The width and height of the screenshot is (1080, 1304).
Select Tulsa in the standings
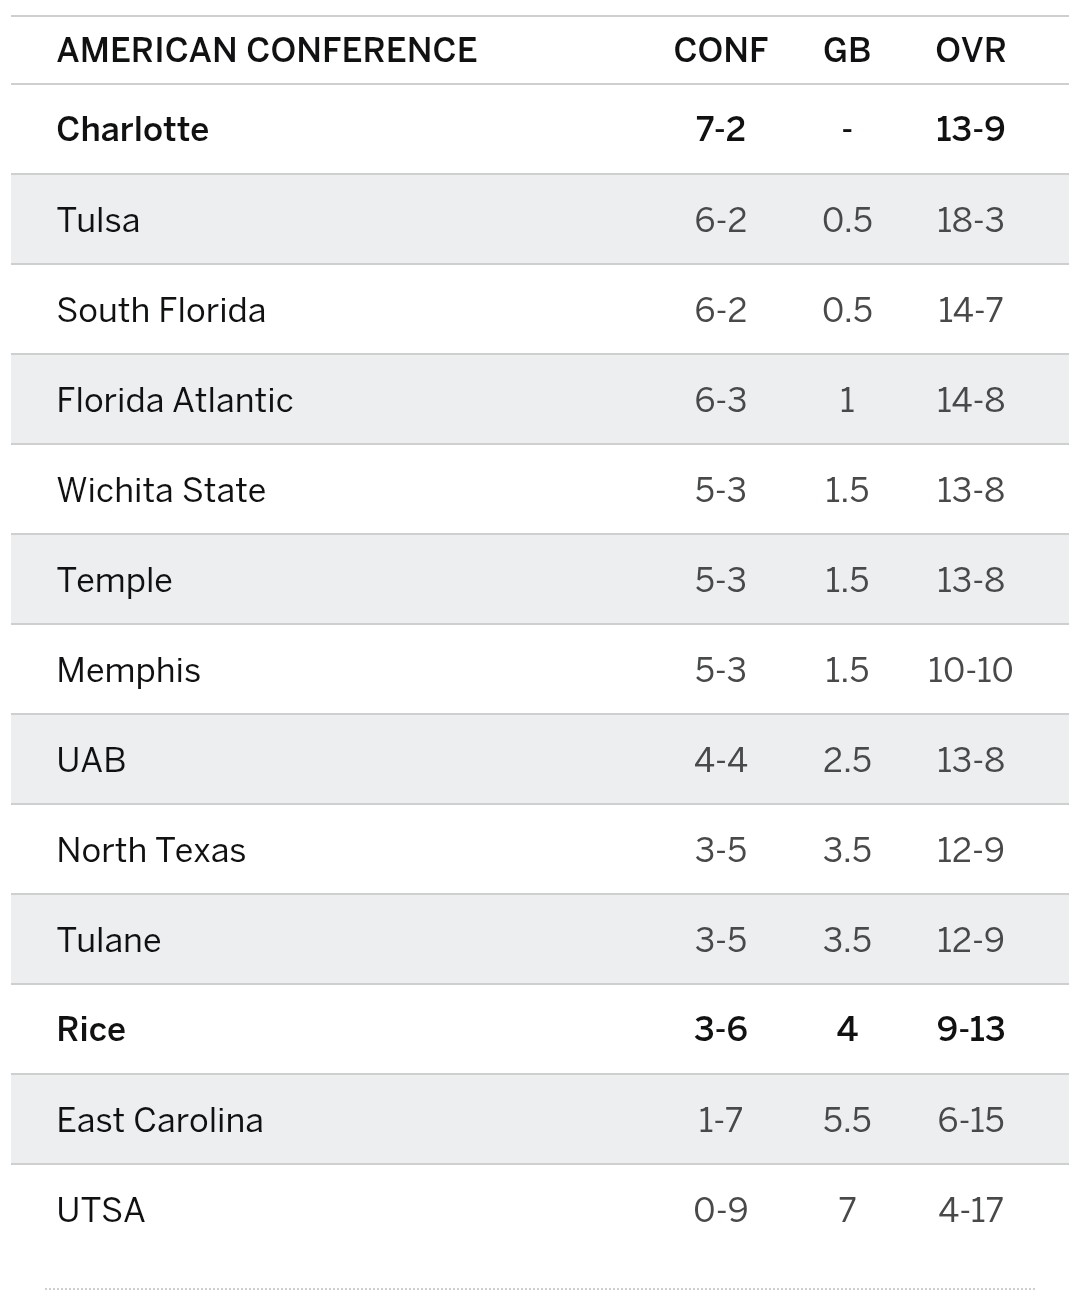(x=98, y=220)
